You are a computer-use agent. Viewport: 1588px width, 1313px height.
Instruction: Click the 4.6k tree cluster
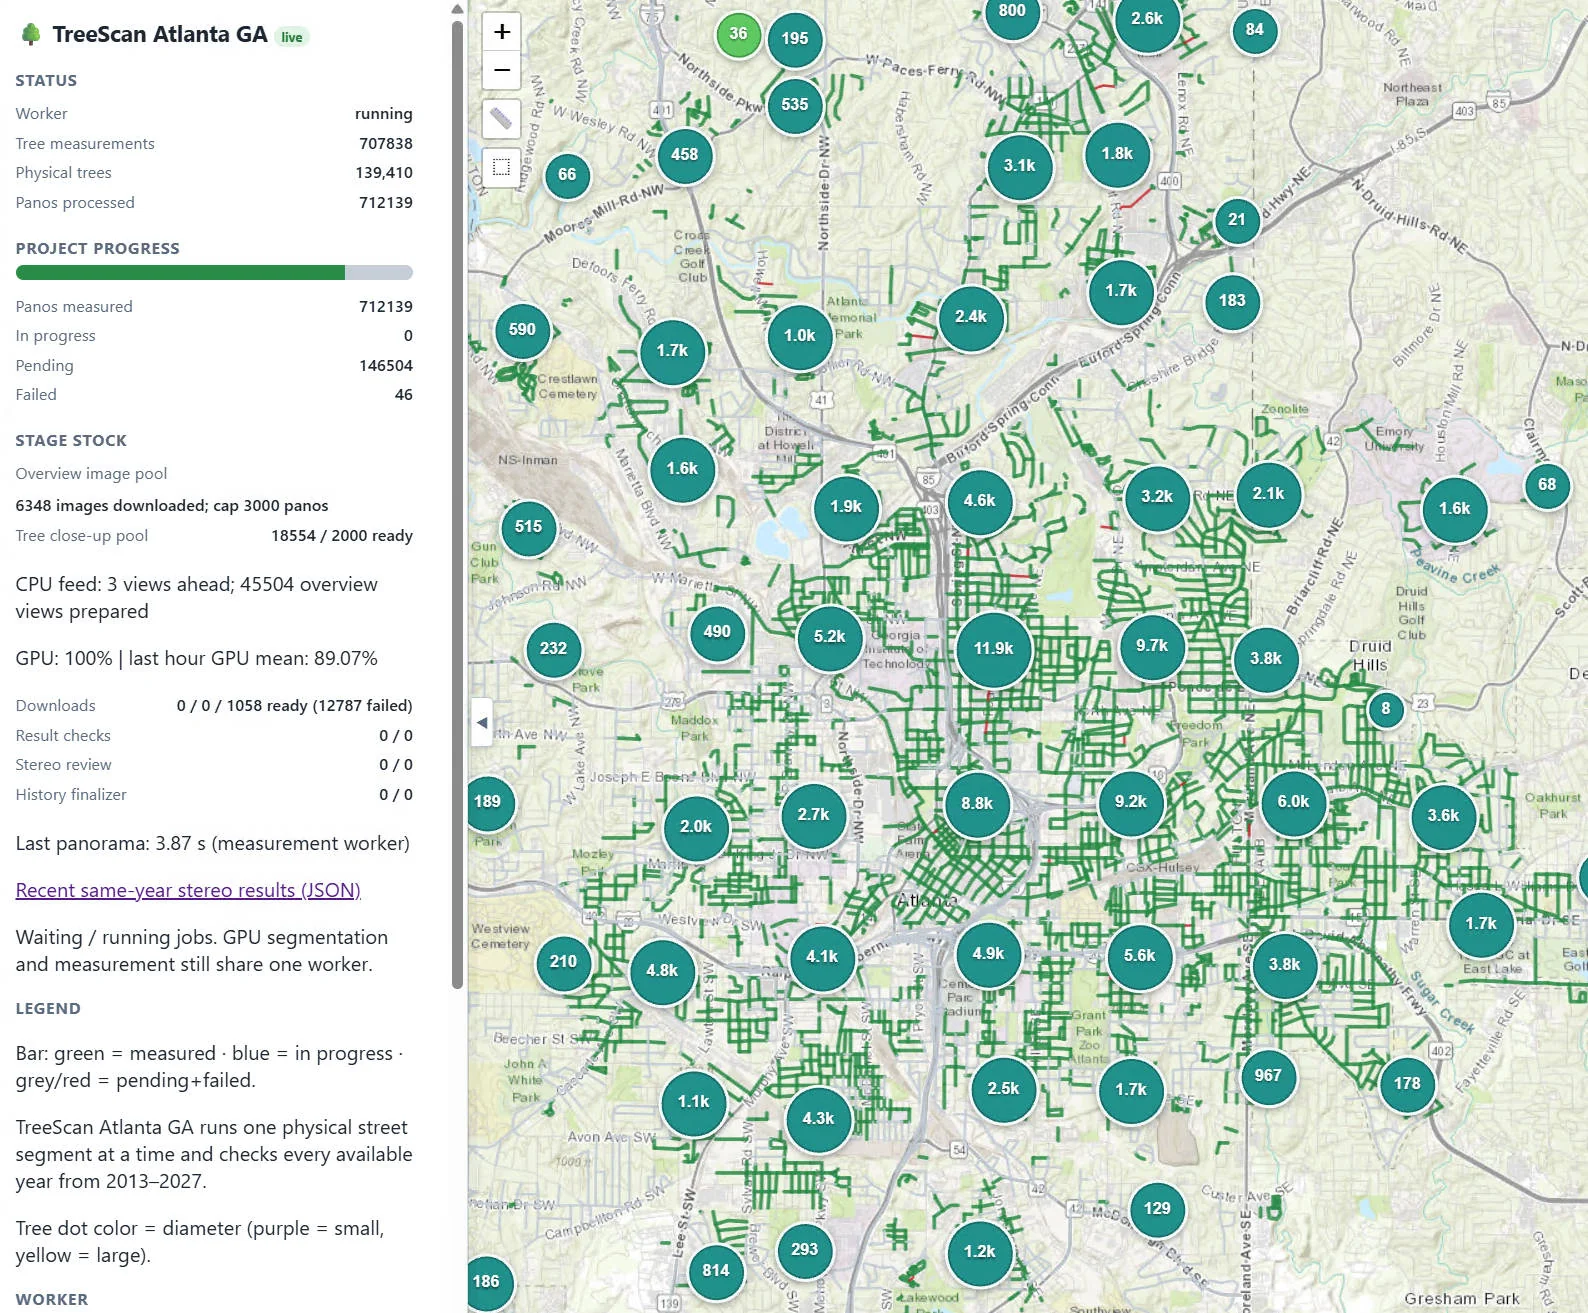click(x=979, y=501)
